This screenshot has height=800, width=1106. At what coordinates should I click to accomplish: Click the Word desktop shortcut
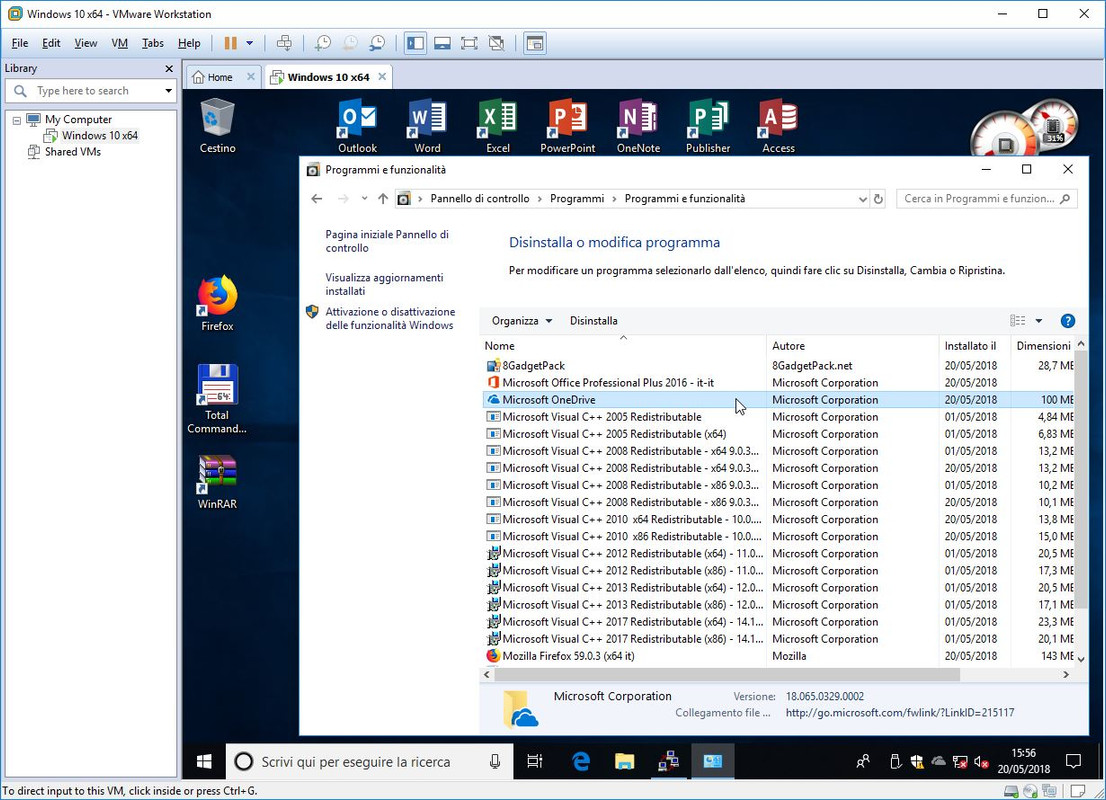[427, 126]
